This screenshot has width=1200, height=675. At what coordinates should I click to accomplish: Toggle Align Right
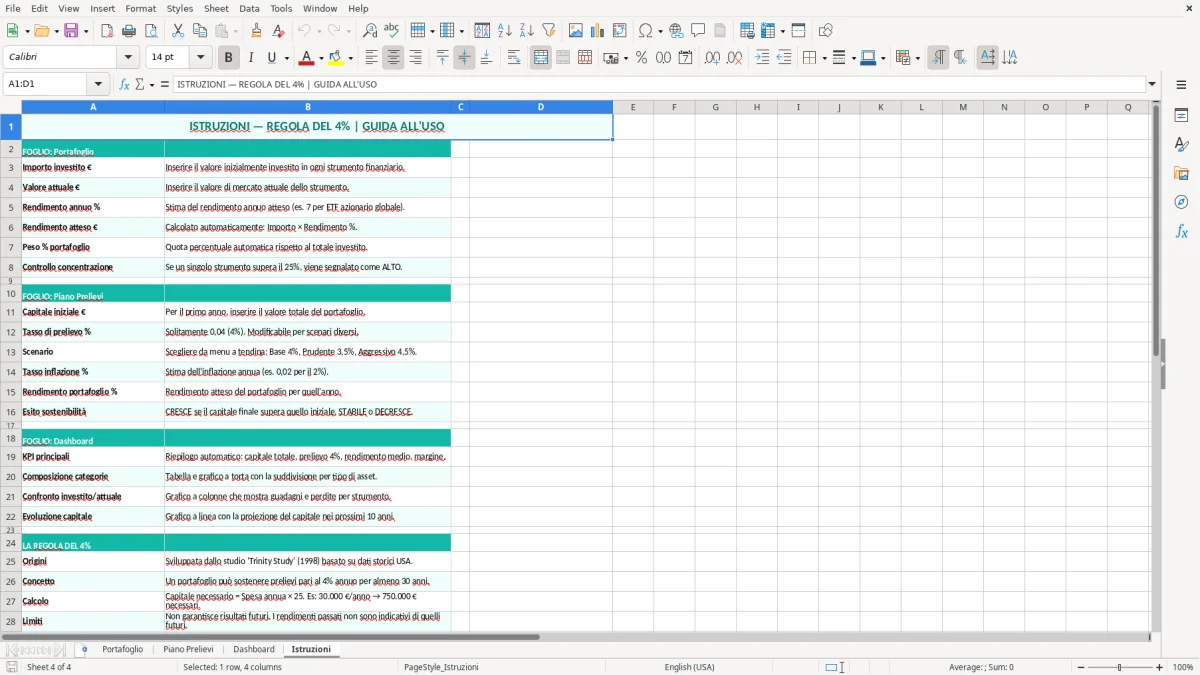click(415, 58)
